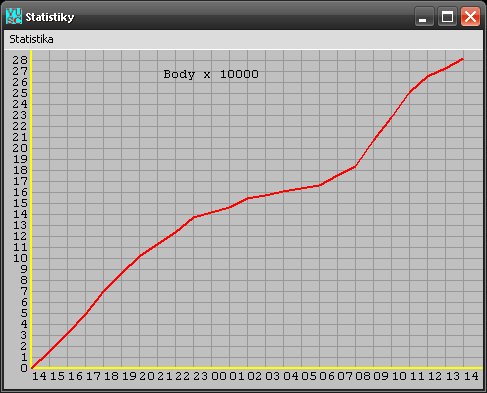
Task: Click the X-axis hour label 12
Action: coord(435,376)
